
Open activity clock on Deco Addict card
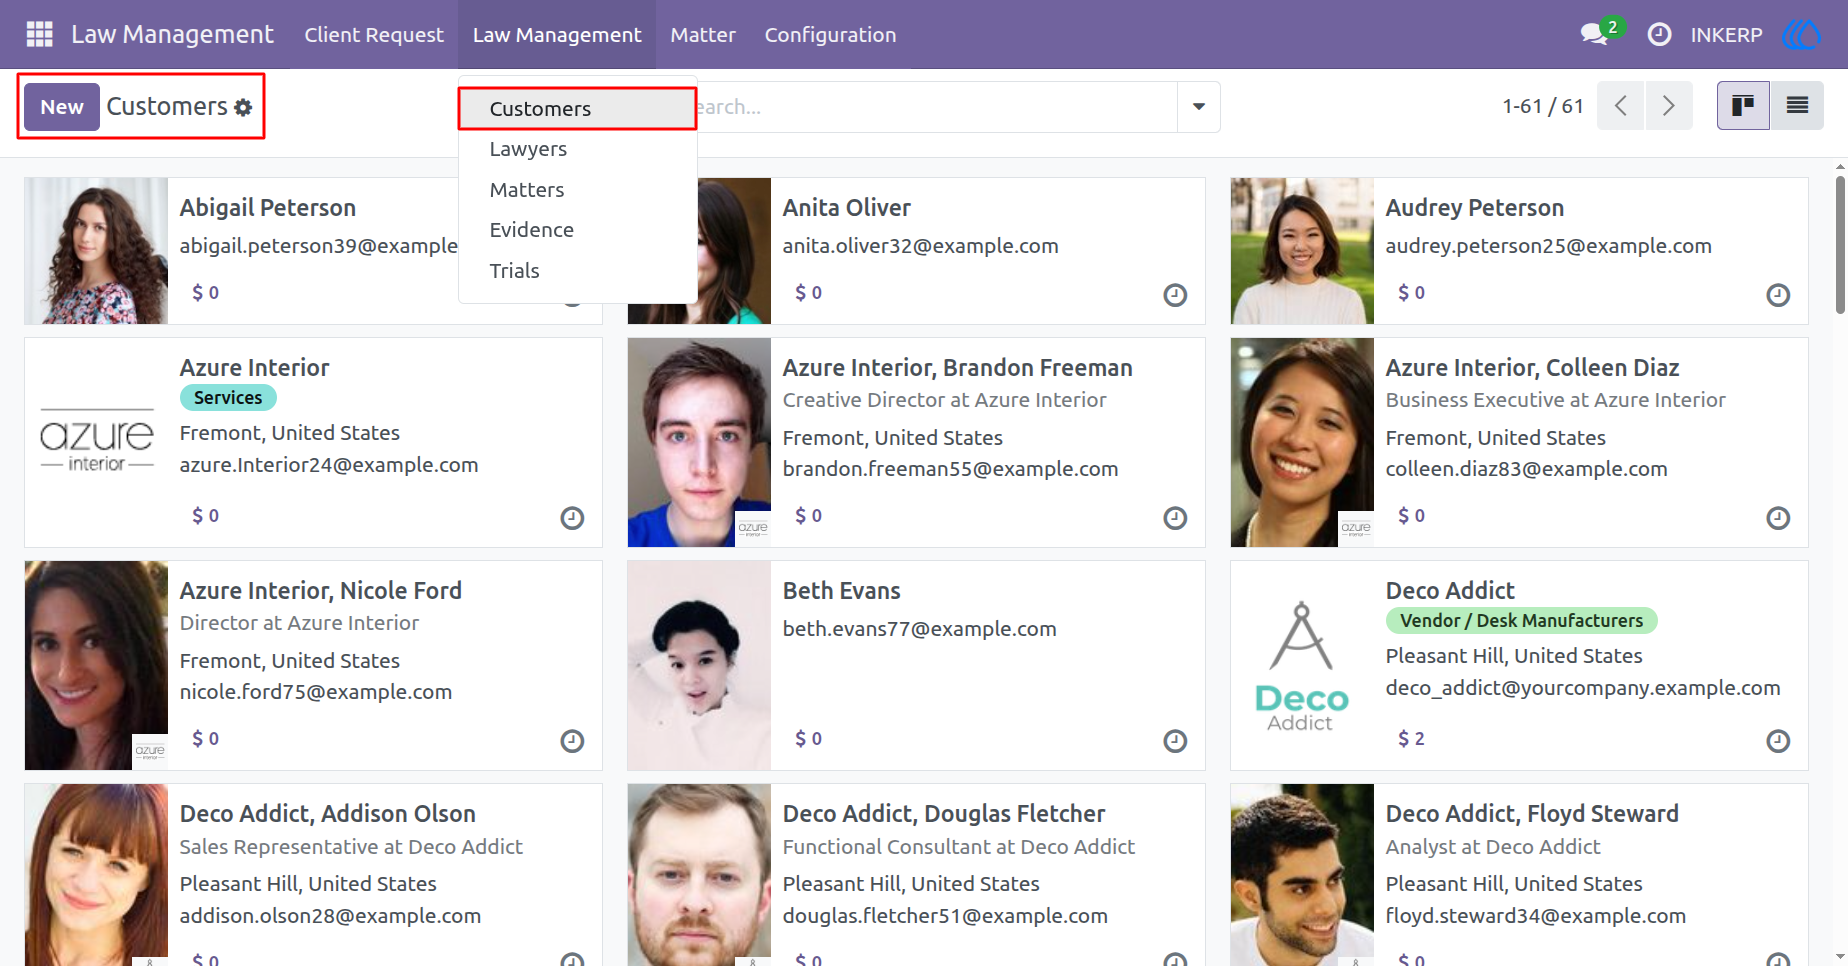pos(1778,741)
